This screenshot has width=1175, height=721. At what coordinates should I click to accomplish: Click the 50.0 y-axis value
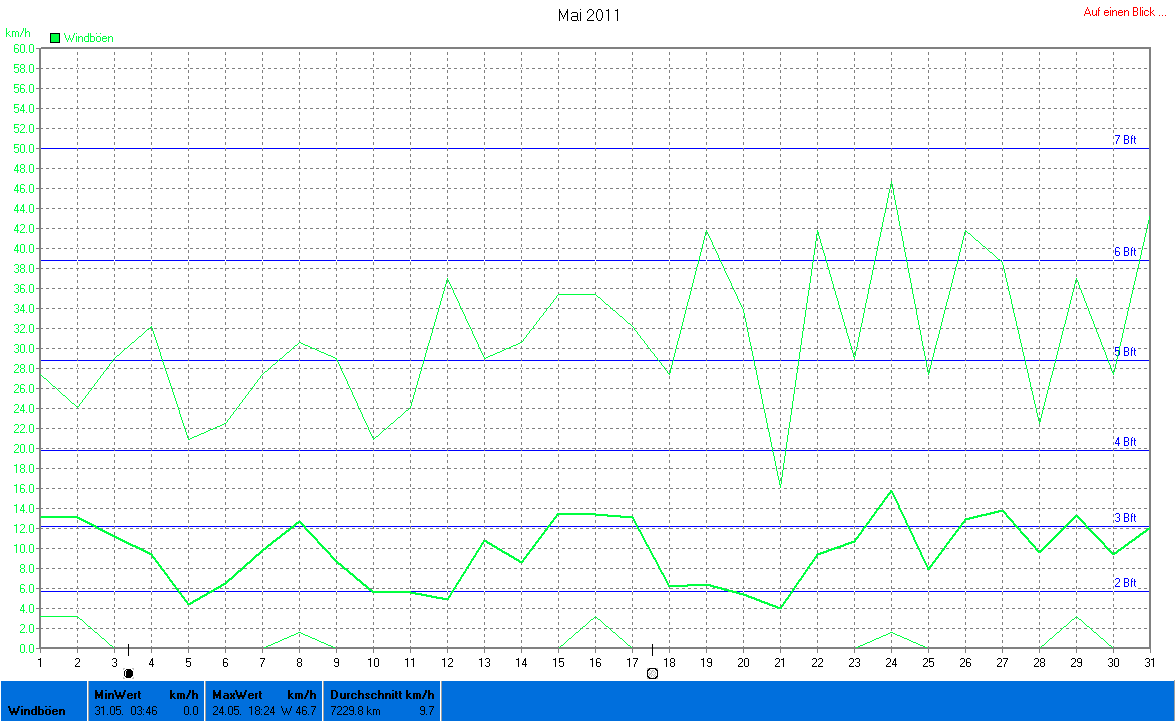(x=24, y=148)
